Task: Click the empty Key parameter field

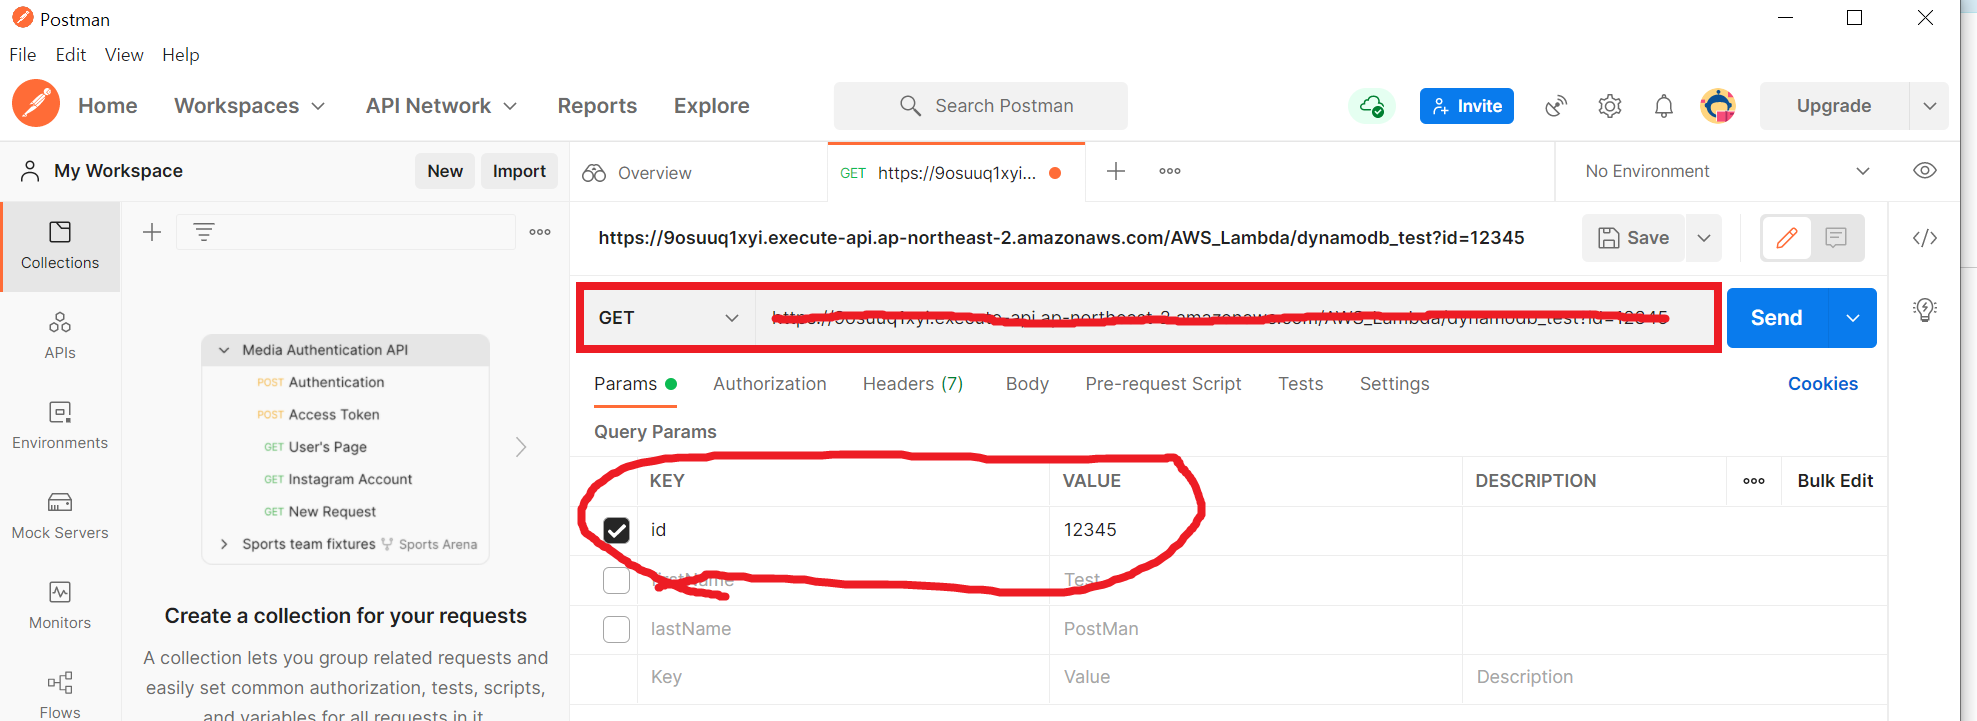Action: [x=843, y=678]
